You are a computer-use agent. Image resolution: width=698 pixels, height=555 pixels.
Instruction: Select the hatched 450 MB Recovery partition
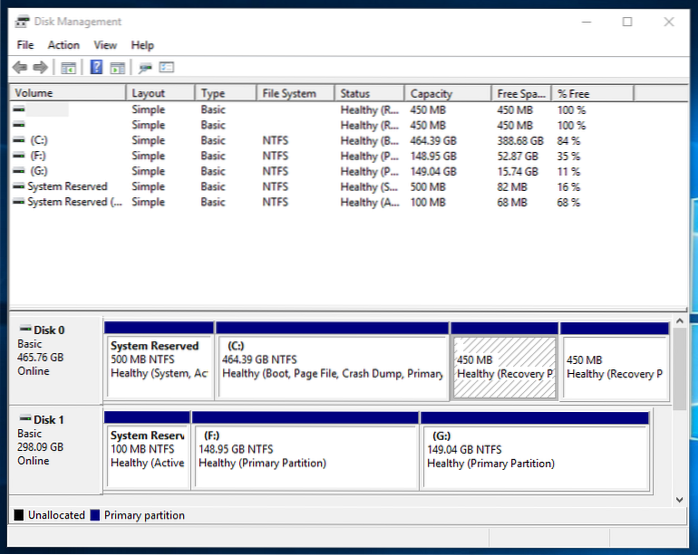(504, 367)
